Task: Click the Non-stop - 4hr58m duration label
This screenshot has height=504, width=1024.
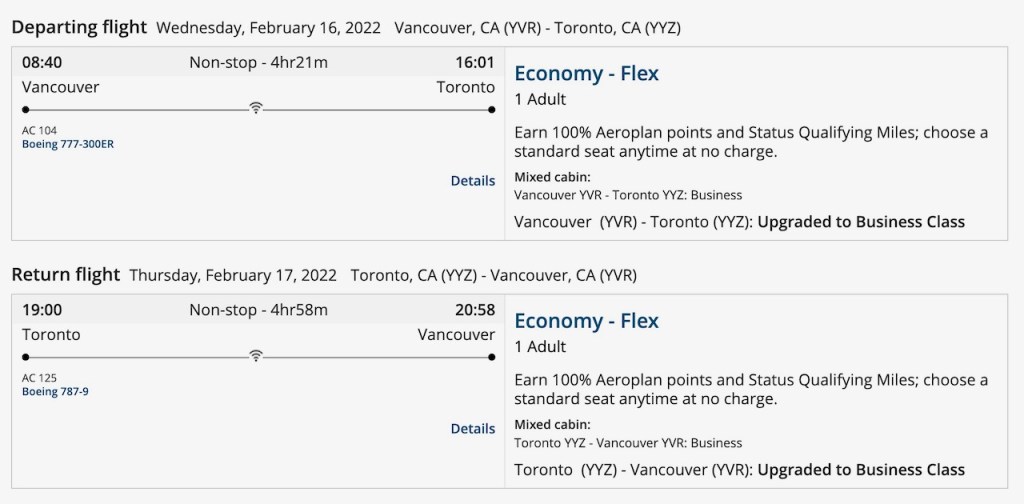Action: click(x=258, y=310)
